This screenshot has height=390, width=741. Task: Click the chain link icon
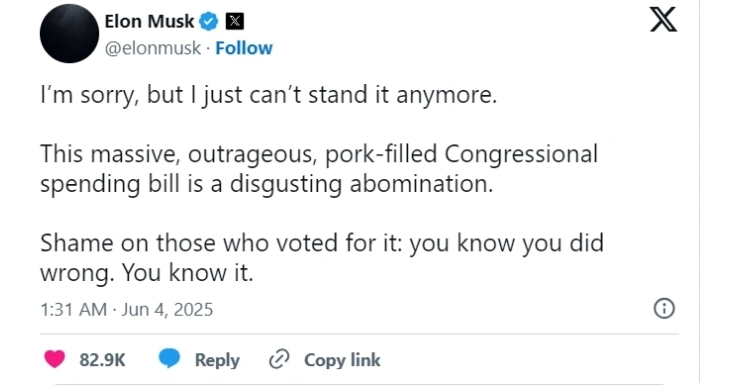(279, 359)
